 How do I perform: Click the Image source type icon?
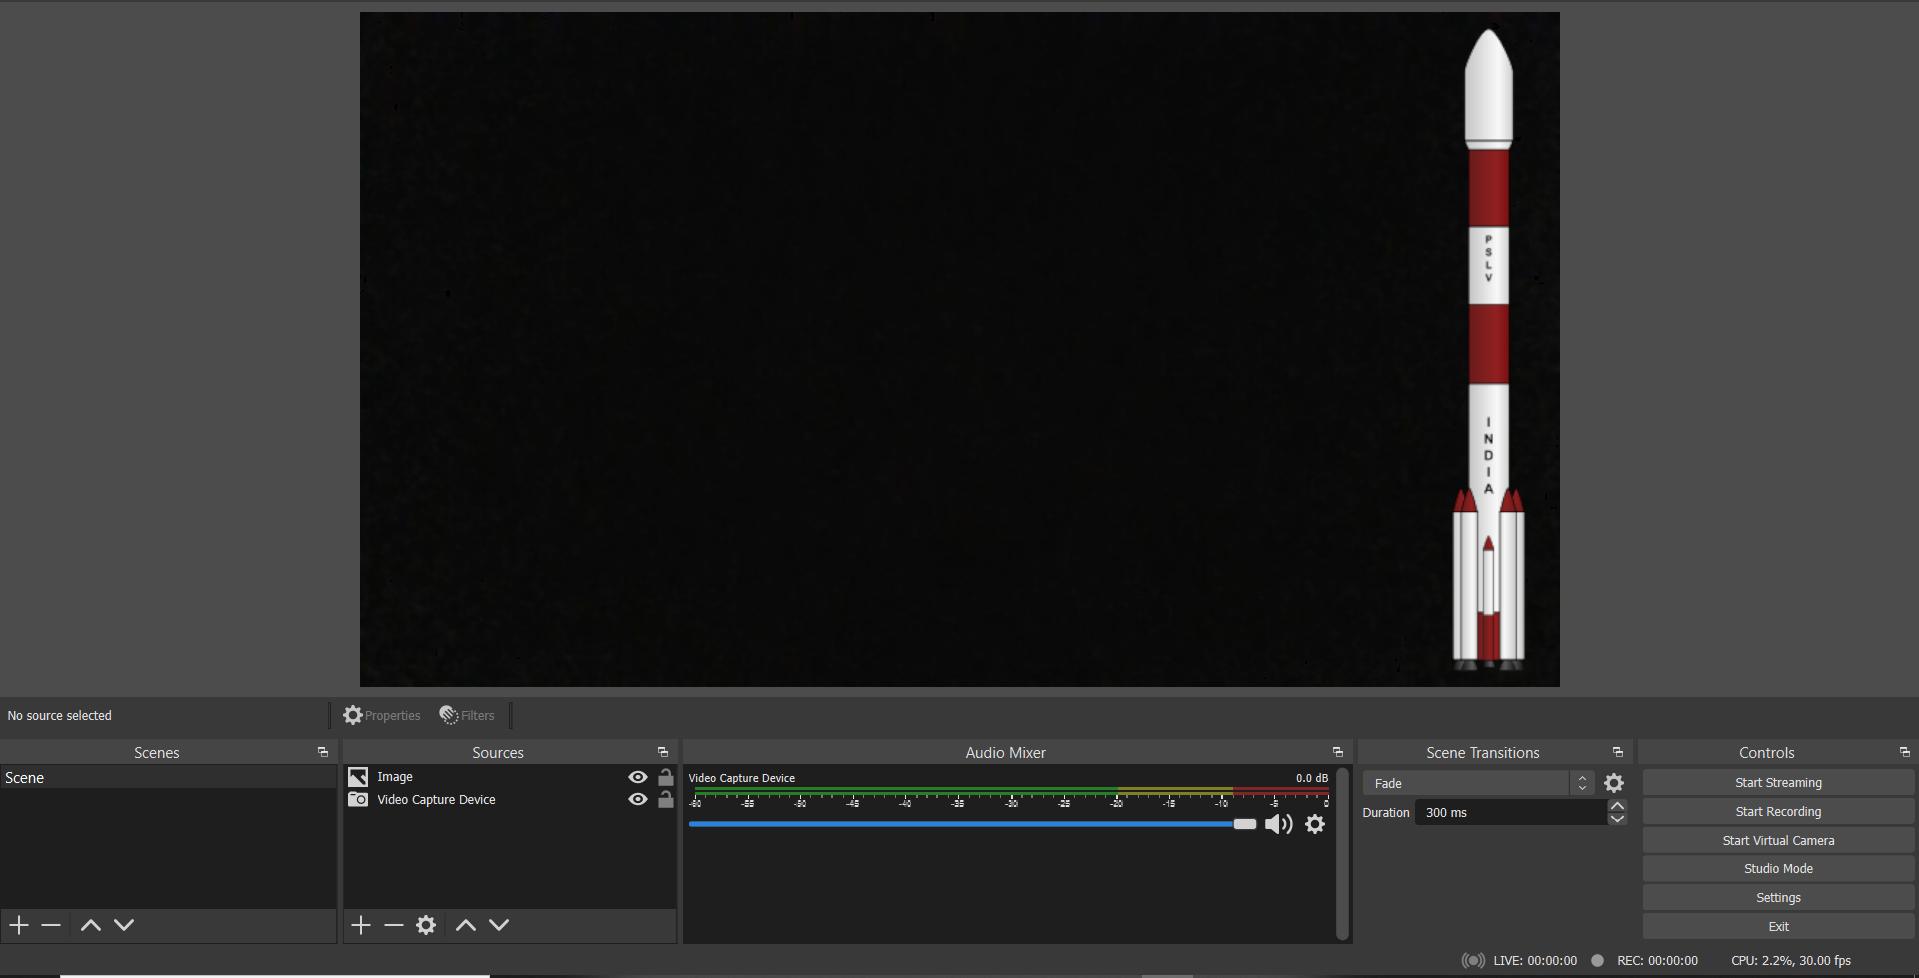tap(358, 777)
